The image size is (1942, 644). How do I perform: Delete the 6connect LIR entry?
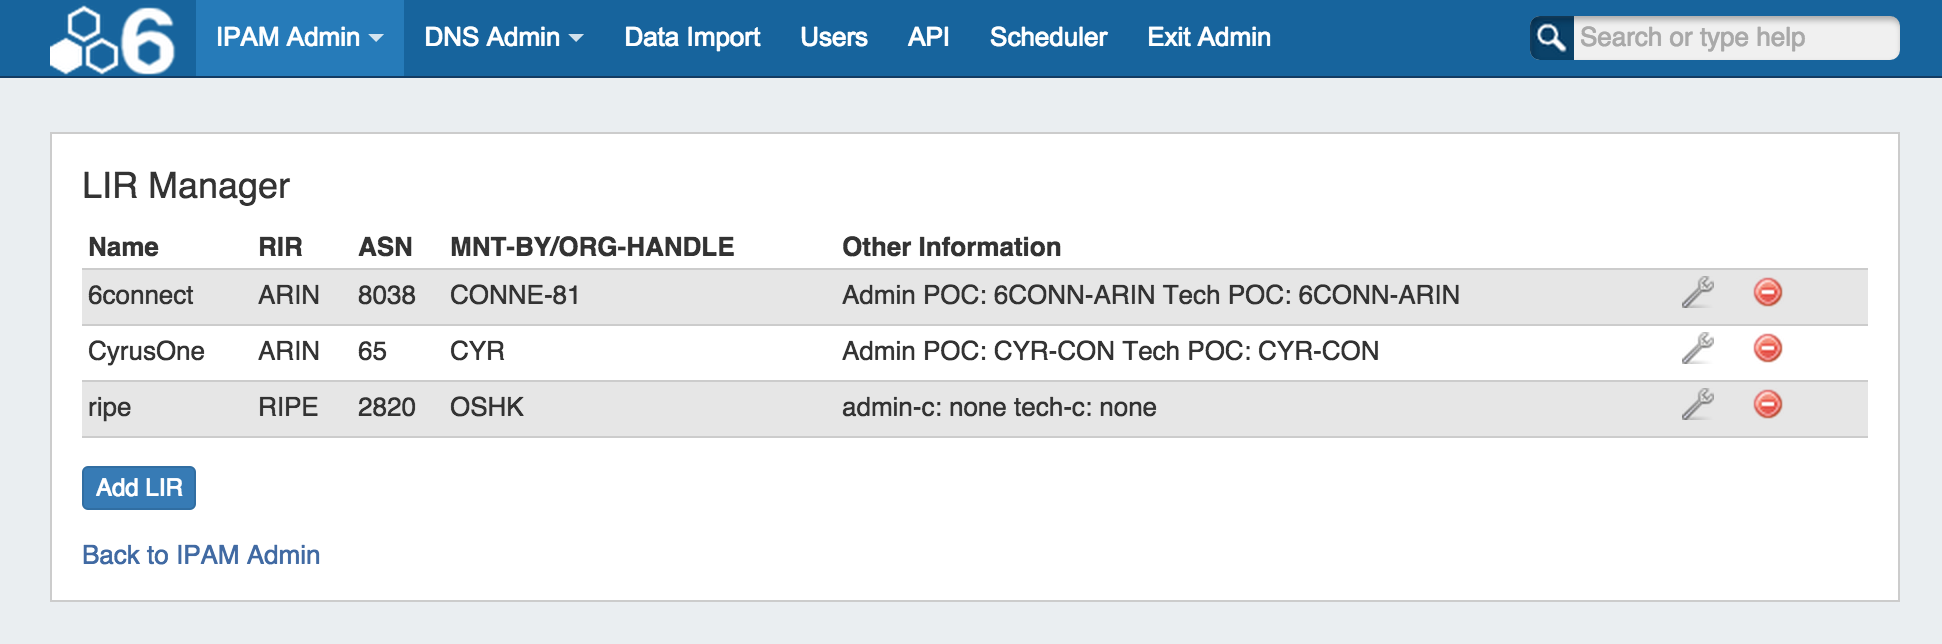pyautogui.click(x=1767, y=292)
